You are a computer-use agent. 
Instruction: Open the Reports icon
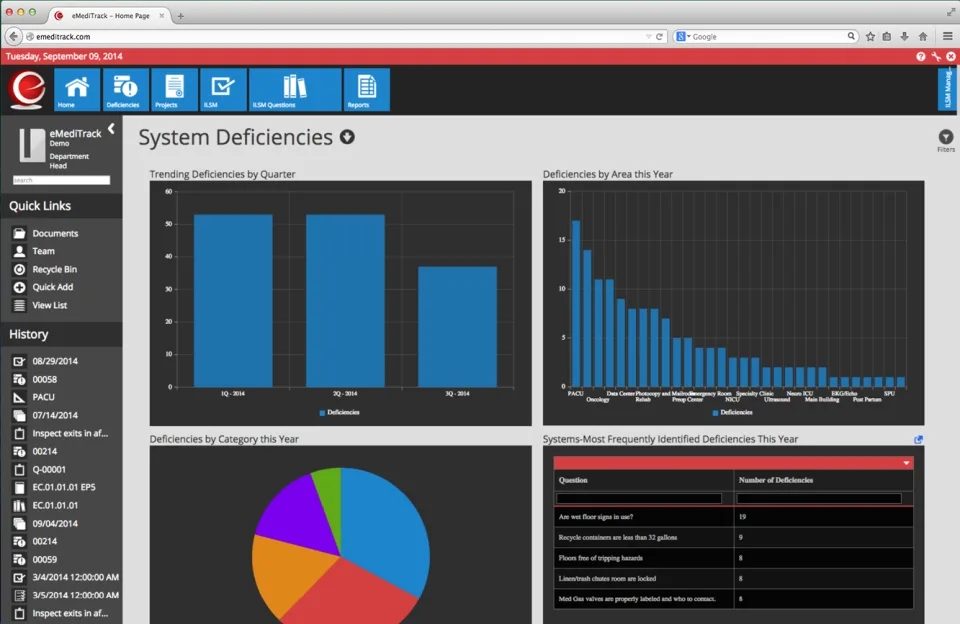click(366, 89)
